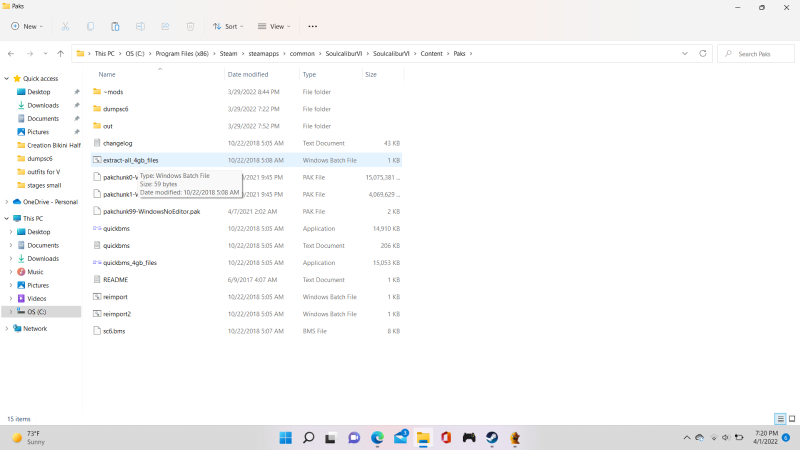Select Videos under This PC
Viewport: 800px width, 450px height.
[36, 298]
